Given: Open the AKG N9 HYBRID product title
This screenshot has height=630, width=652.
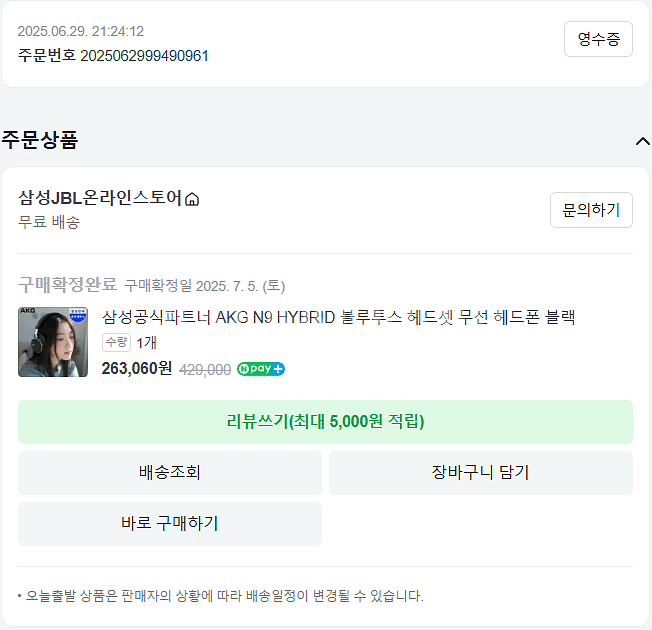Looking at the screenshot, I should (x=338, y=317).
